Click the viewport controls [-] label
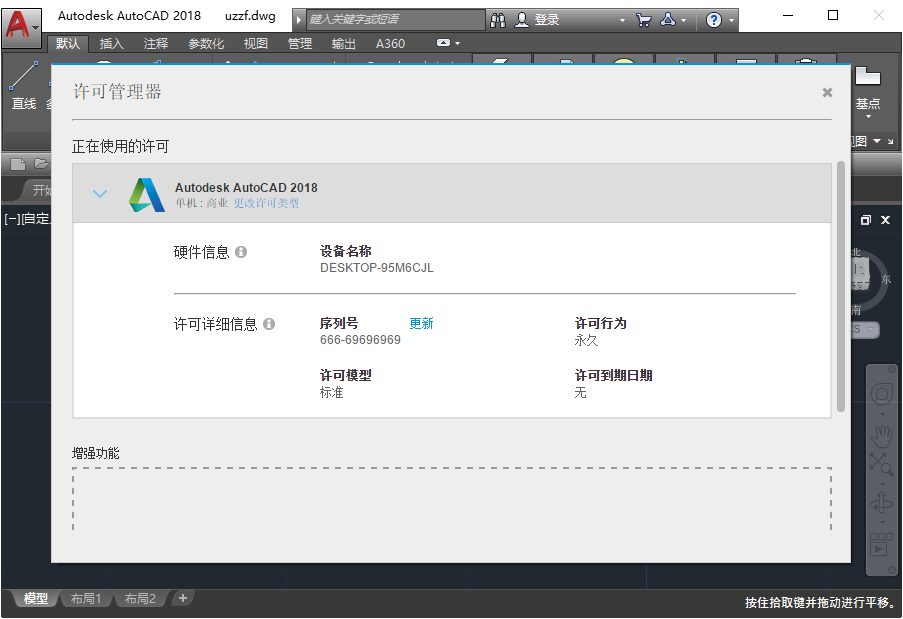The image size is (903, 619). tap(12, 219)
